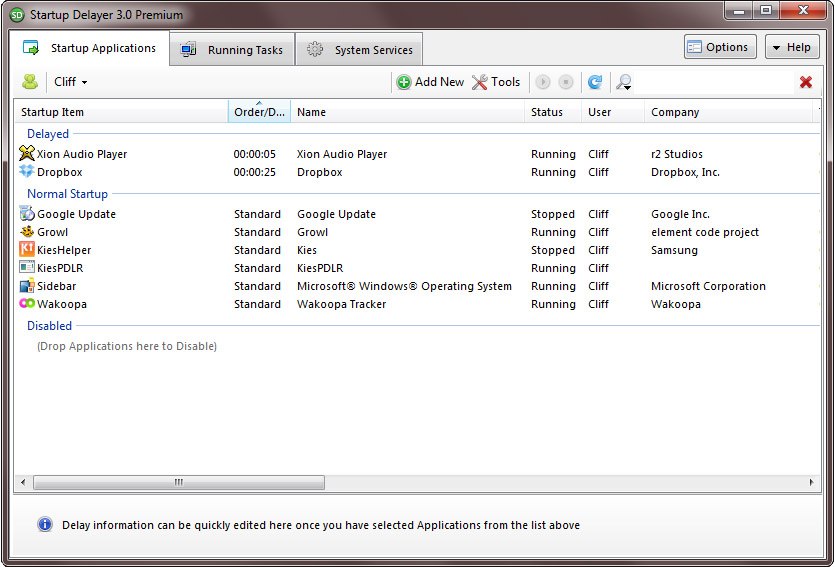Sort by Status column header

553,112
